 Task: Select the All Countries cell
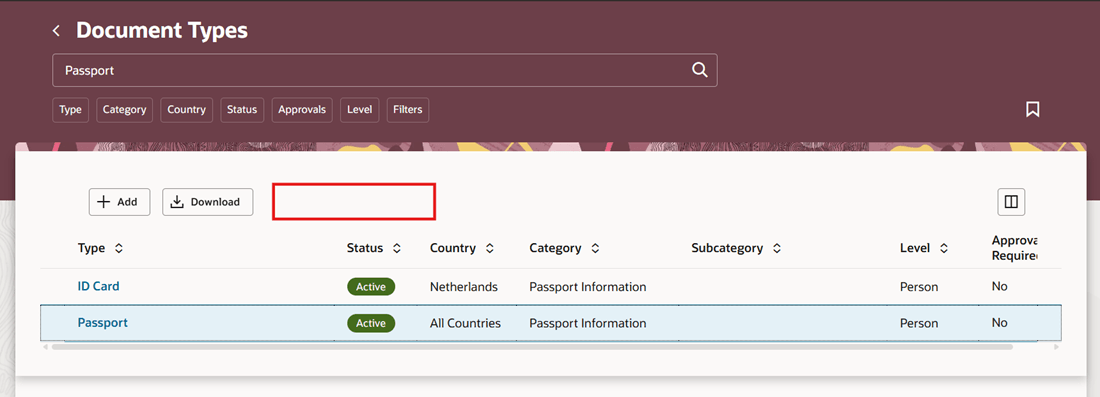465,323
